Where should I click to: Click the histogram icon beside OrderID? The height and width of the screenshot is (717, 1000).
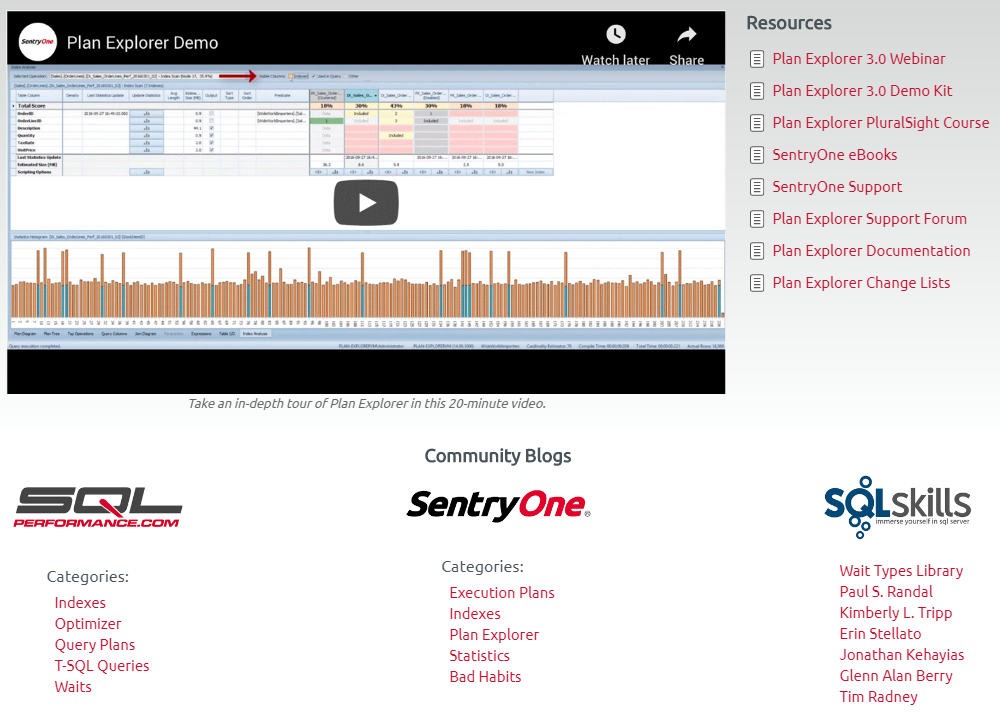click(x=147, y=112)
